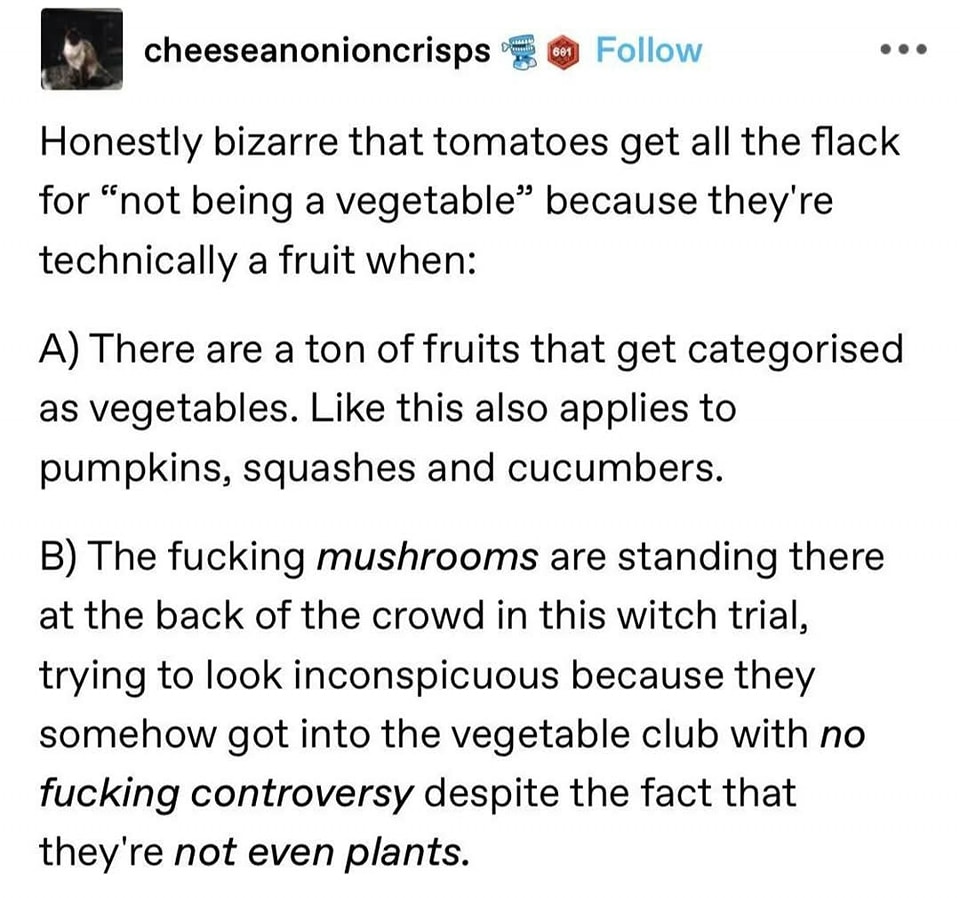Image resolution: width=960 pixels, height=898 pixels.
Task: Open the cat avatar thumbnail
Action: pos(81,49)
